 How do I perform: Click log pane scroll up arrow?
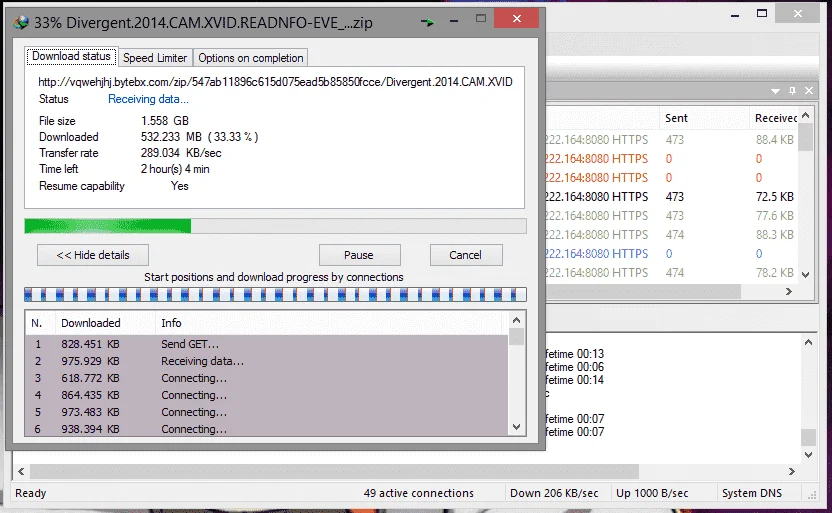coord(808,342)
